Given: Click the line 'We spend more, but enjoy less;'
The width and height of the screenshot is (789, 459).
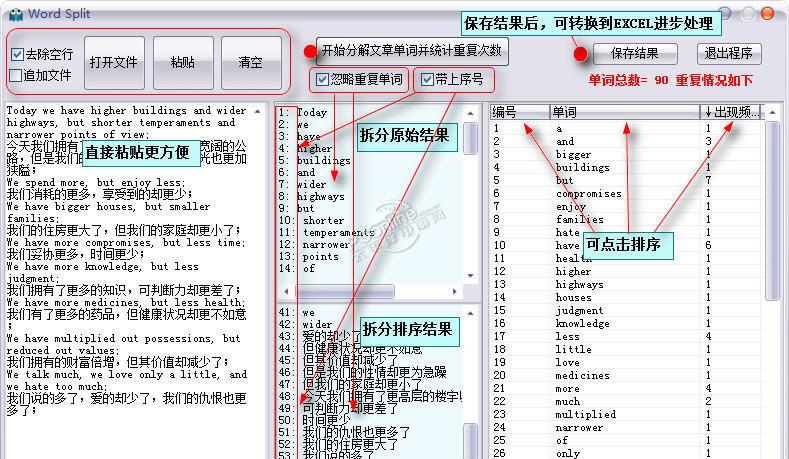Looking at the screenshot, I should [x=96, y=183].
